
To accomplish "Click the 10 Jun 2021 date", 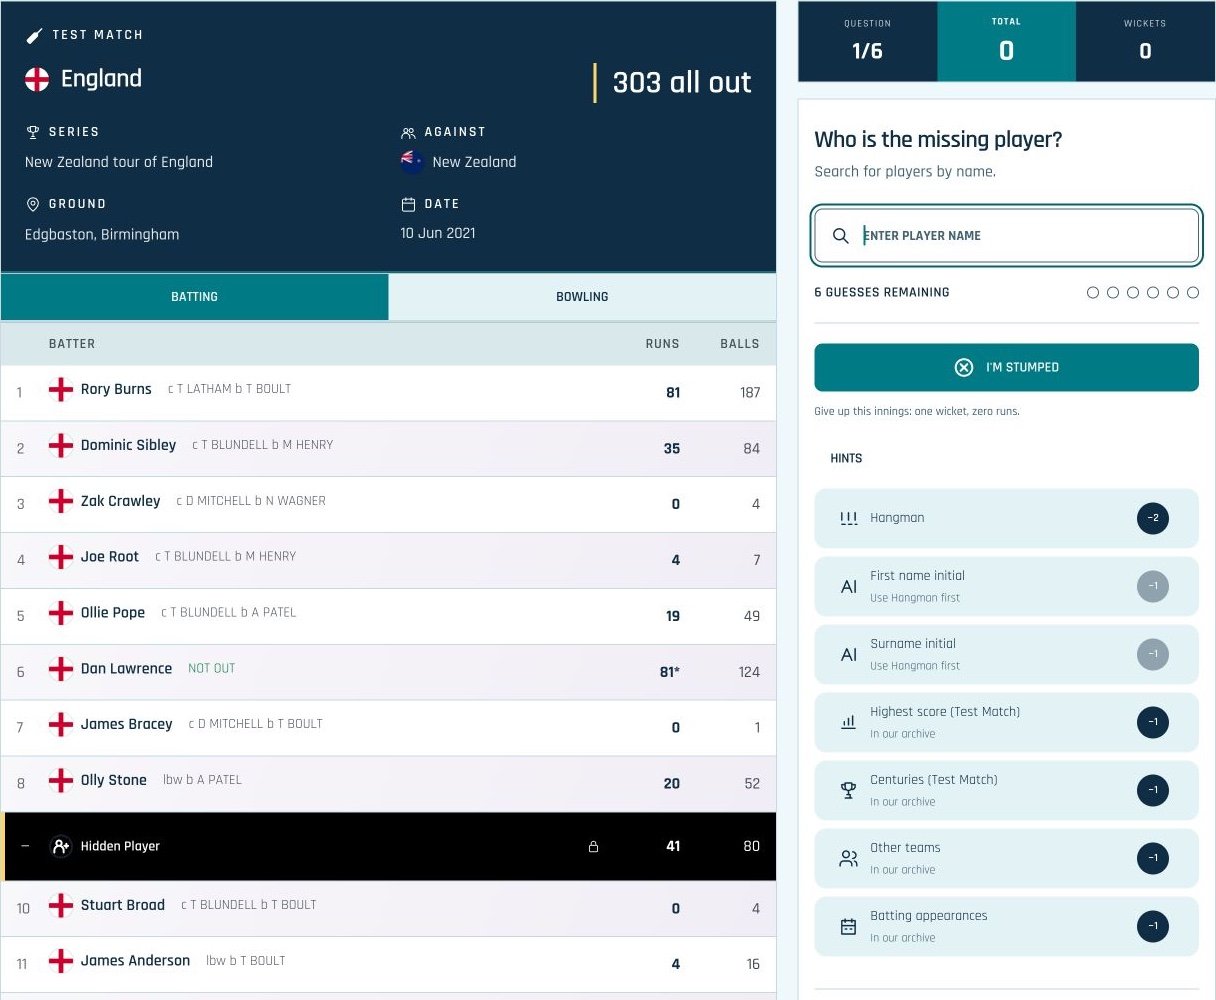I will point(438,233).
